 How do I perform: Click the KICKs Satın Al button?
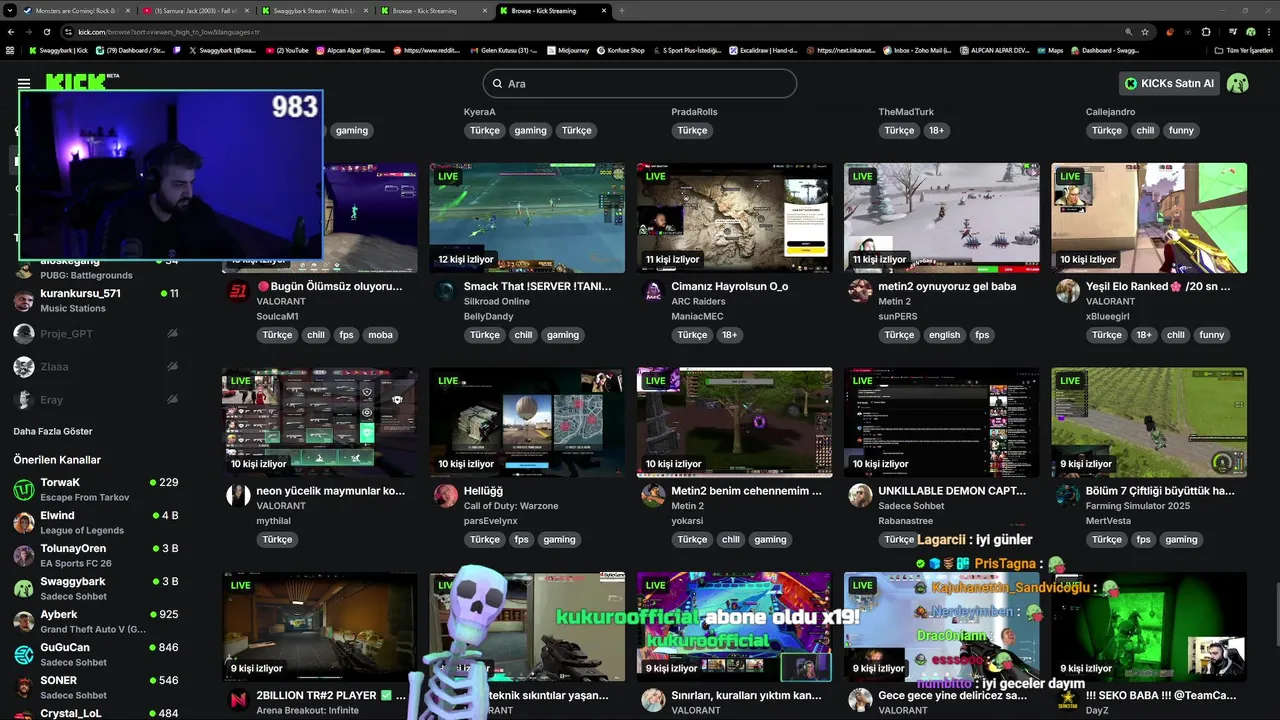1169,83
